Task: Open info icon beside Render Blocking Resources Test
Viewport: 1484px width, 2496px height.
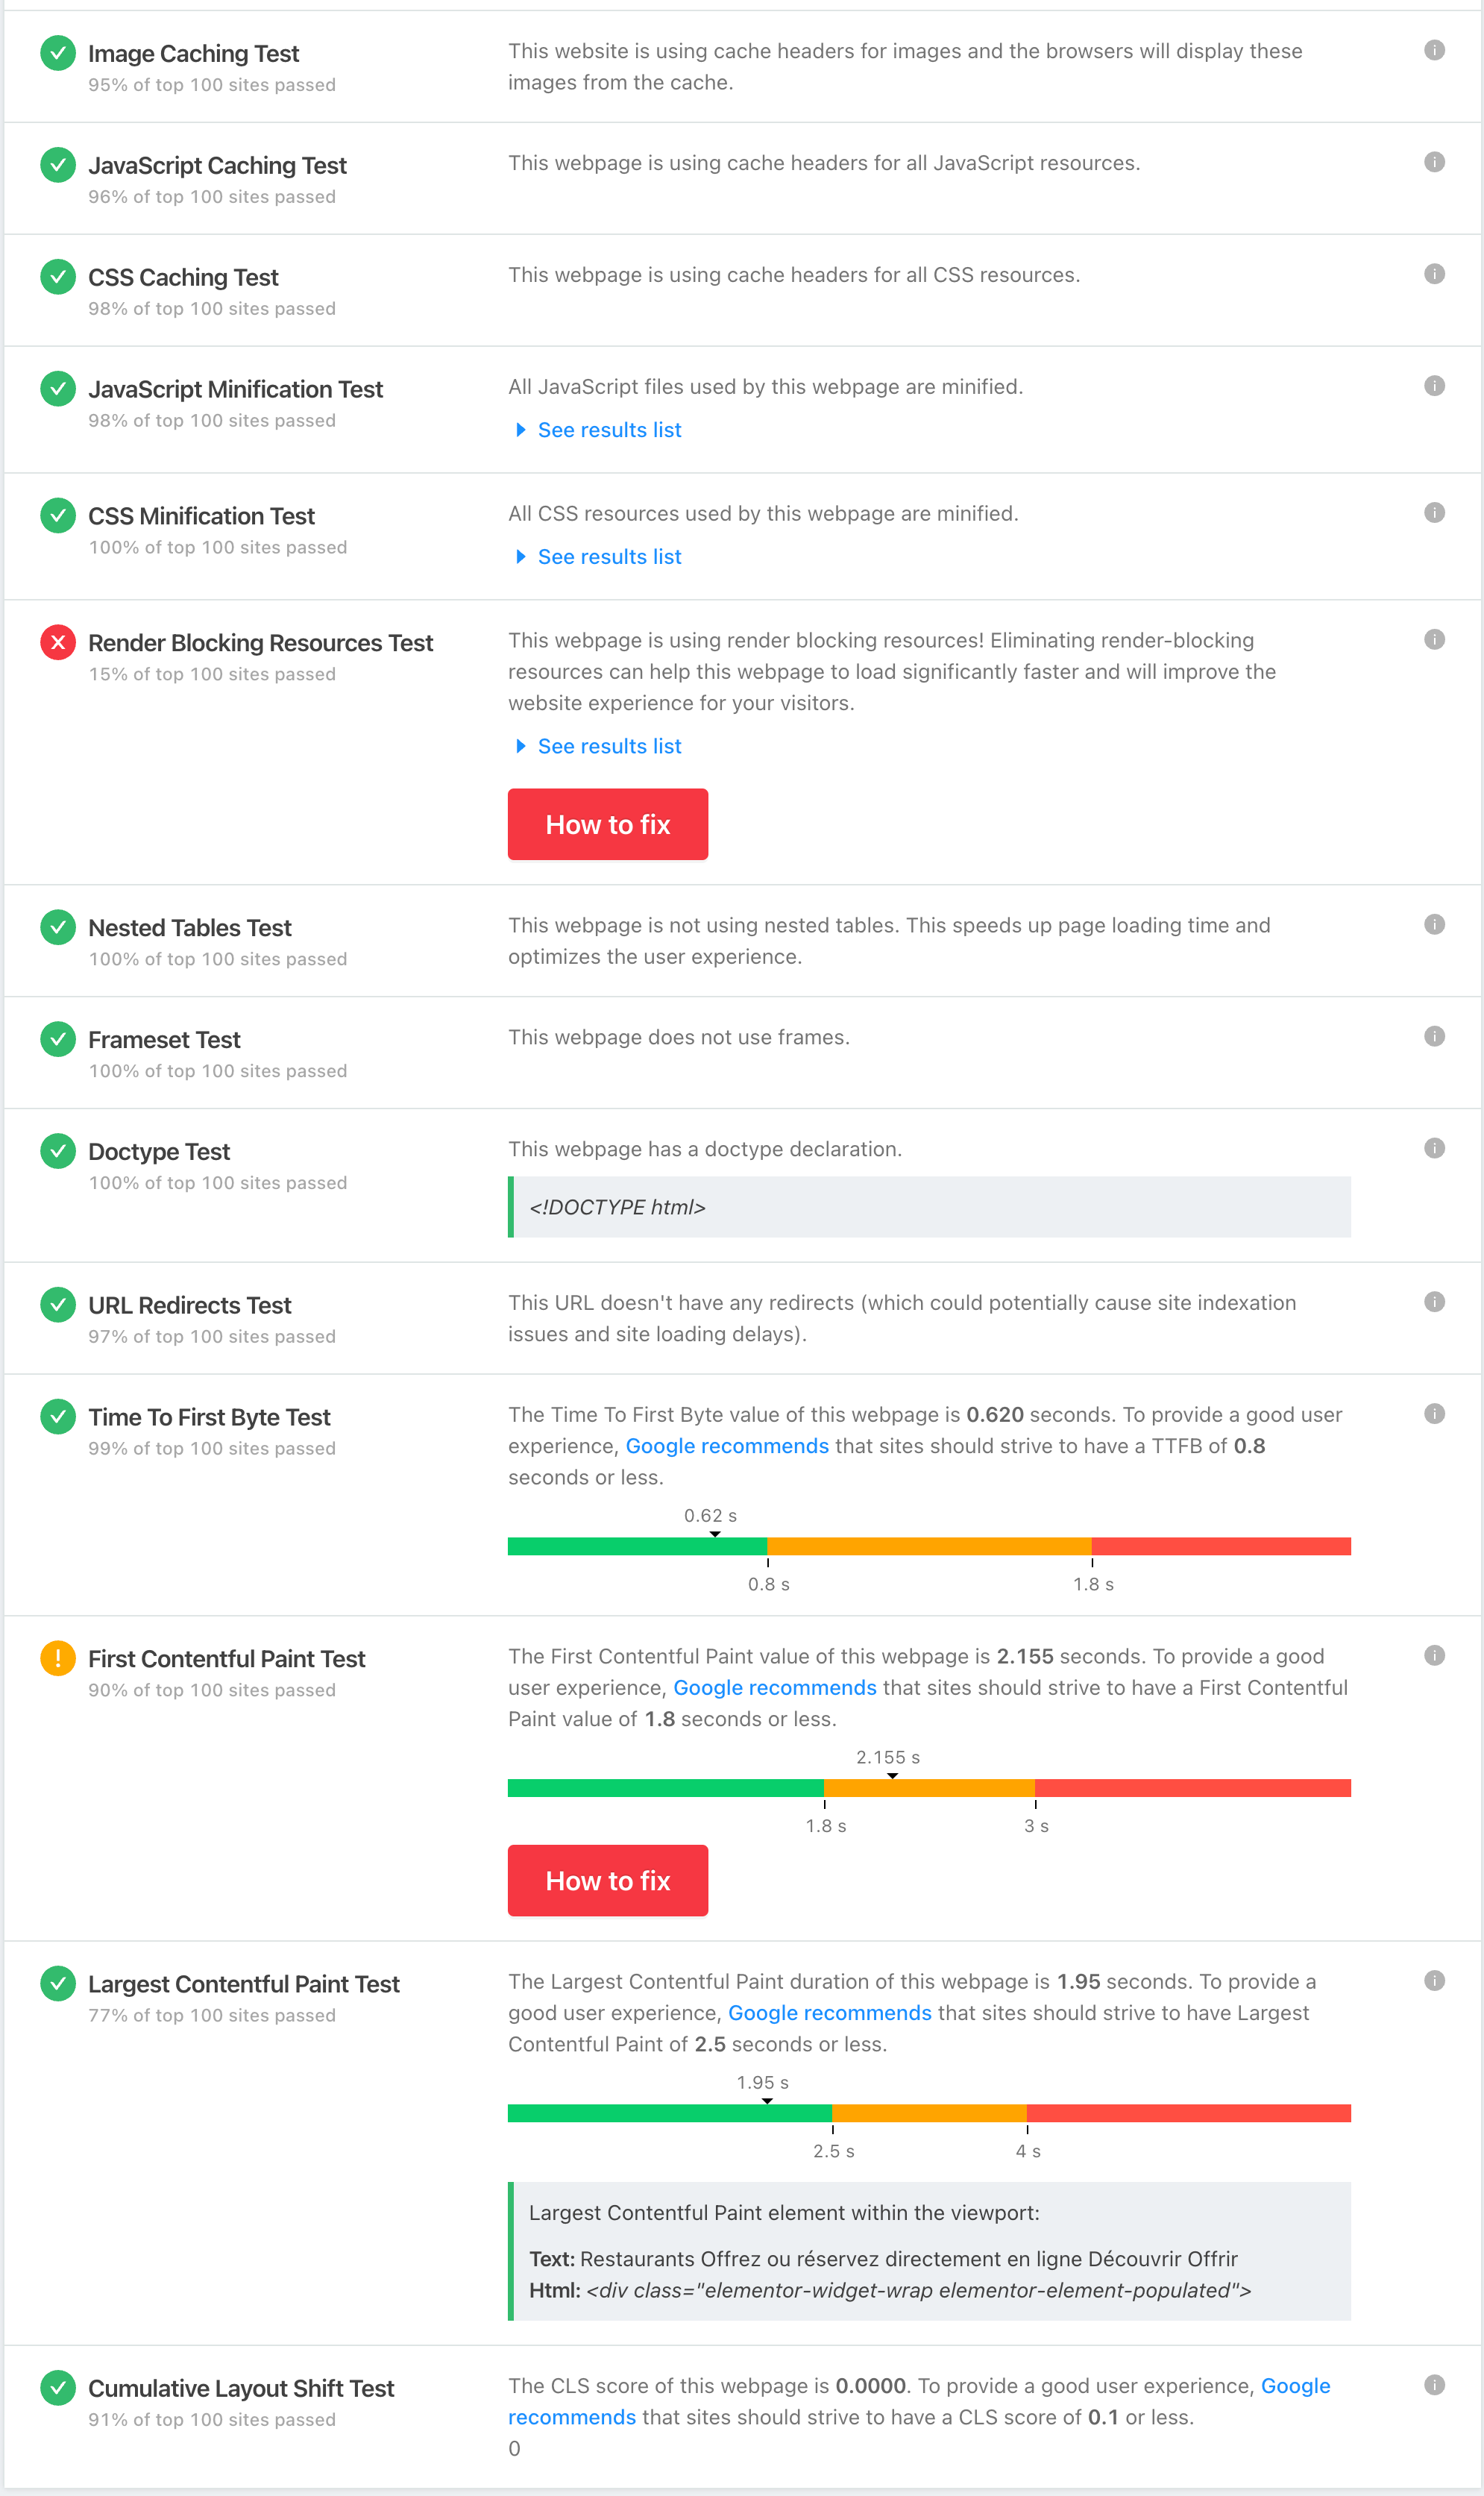Action: click(x=1433, y=639)
